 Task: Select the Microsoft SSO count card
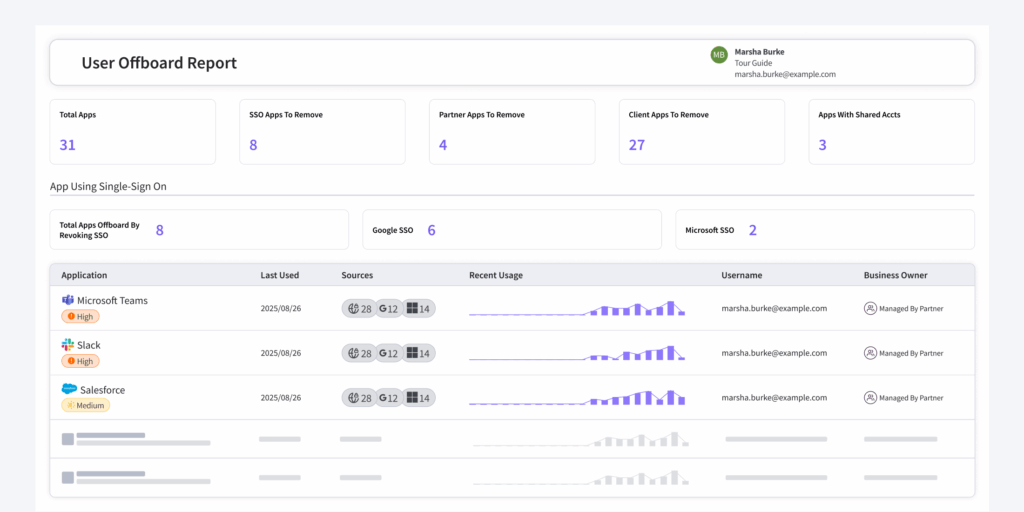coord(824,230)
